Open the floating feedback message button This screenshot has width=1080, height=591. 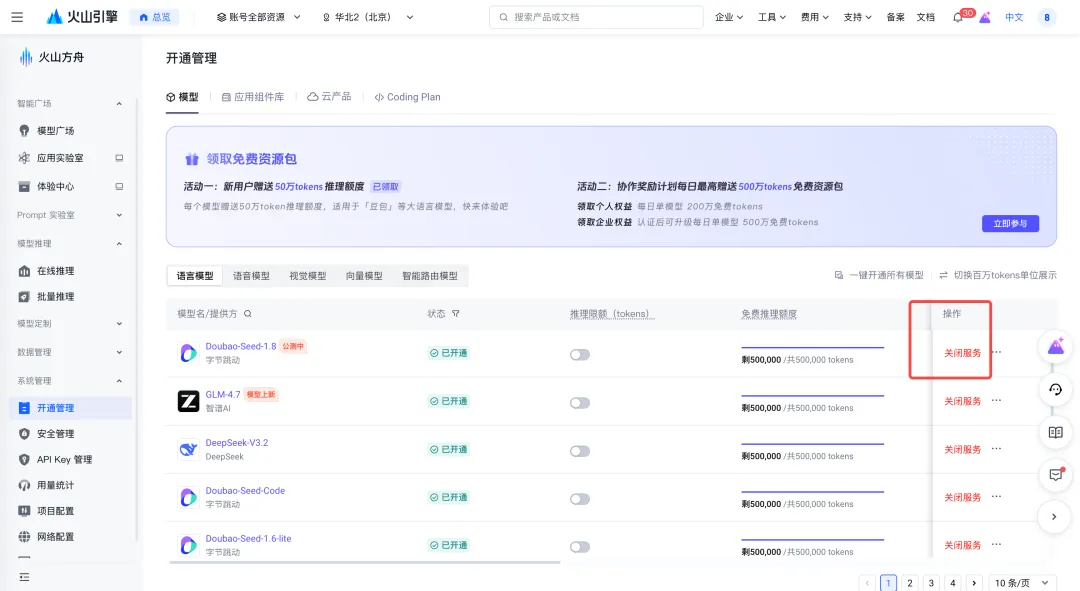point(1055,475)
